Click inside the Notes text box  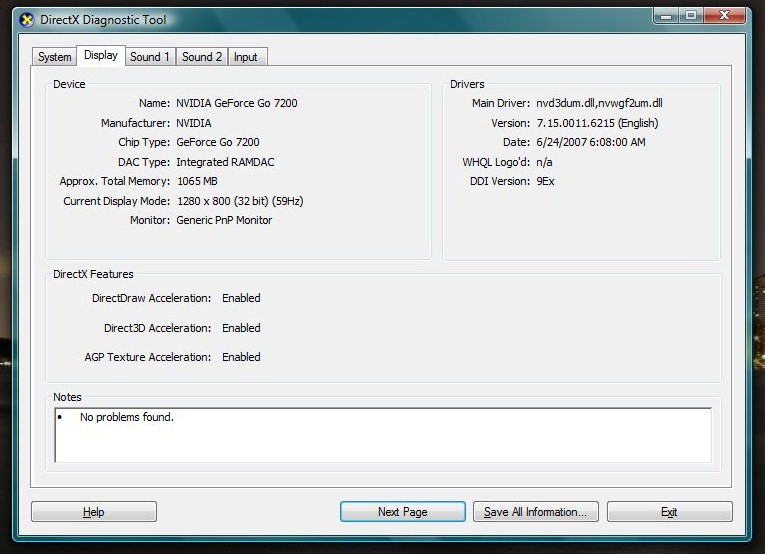click(383, 435)
